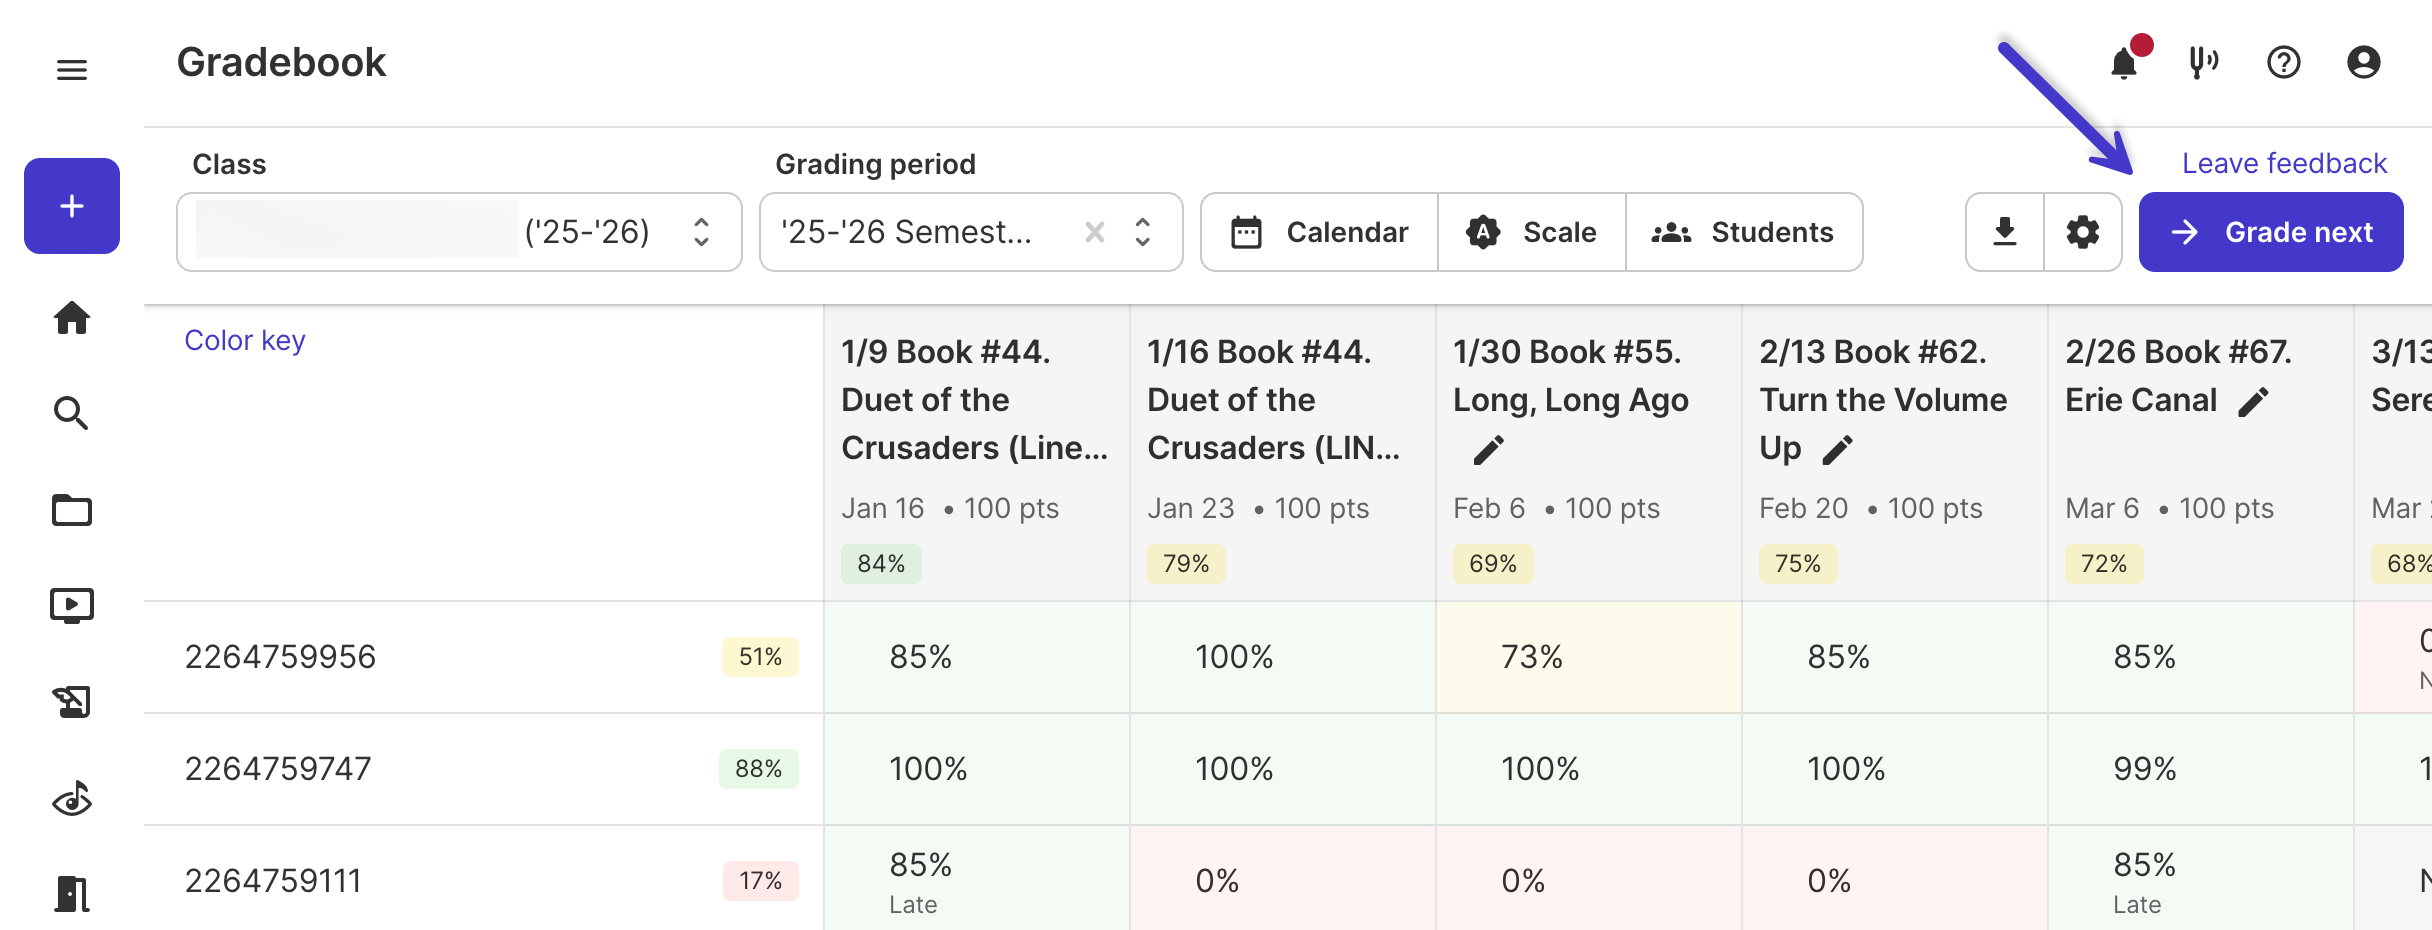
Task: Open 2264759956's 85% Turn the Volume Up grade
Action: click(1895, 657)
